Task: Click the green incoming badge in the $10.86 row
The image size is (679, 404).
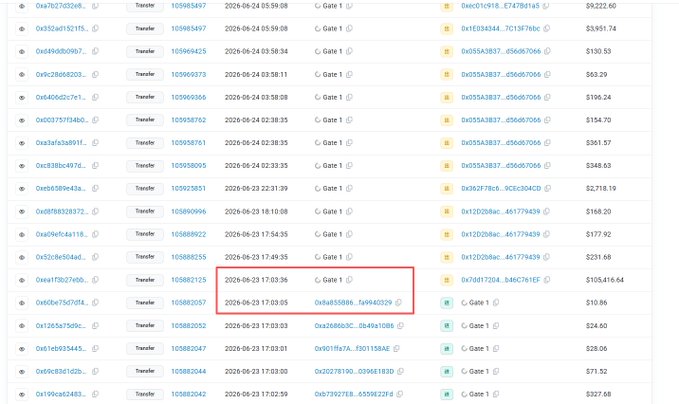Action: pos(446,303)
